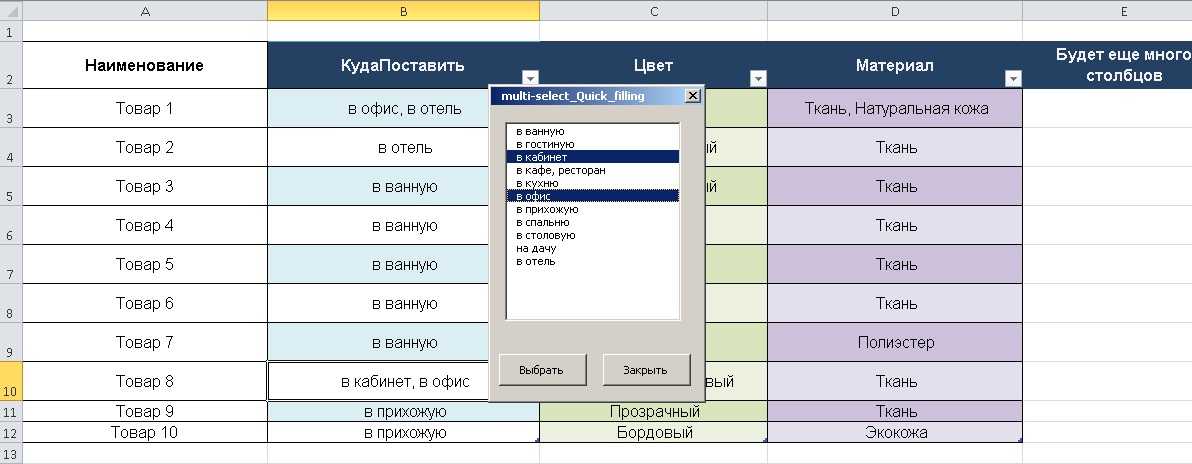Select cell 'Бордовый'
The height and width of the screenshot is (464, 1192).
654,433
